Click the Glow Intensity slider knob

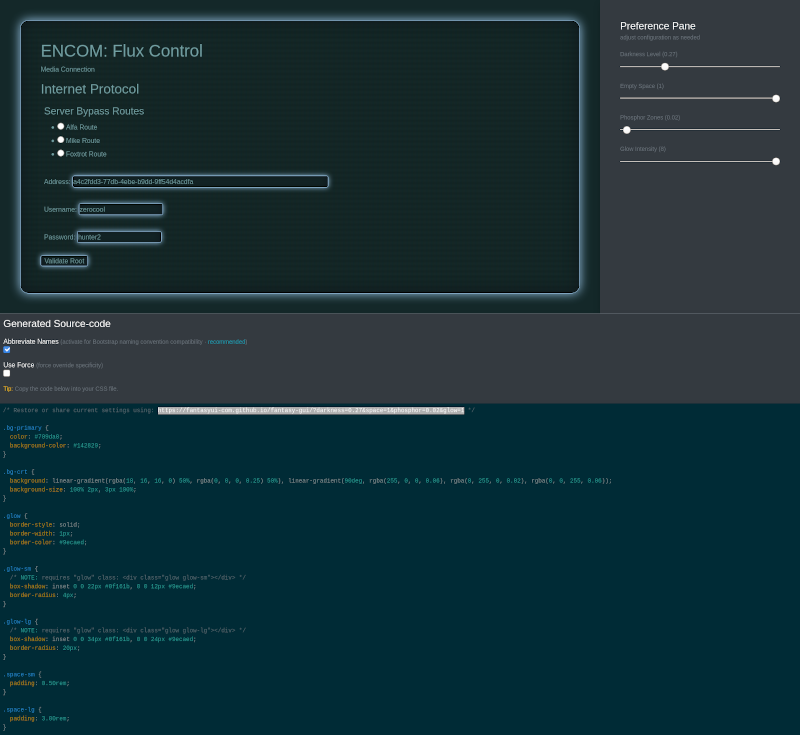(776, 161)
